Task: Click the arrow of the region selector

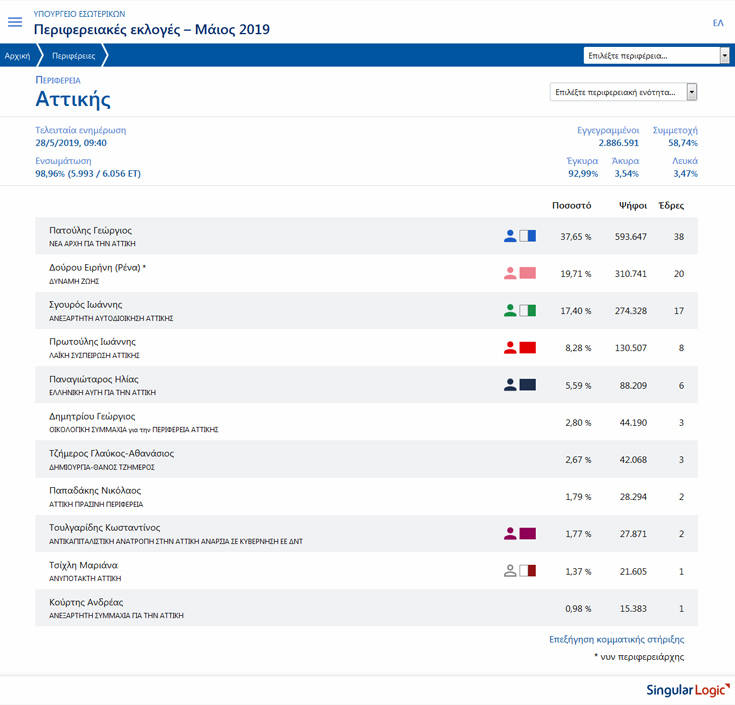Action: click(724, 55)
